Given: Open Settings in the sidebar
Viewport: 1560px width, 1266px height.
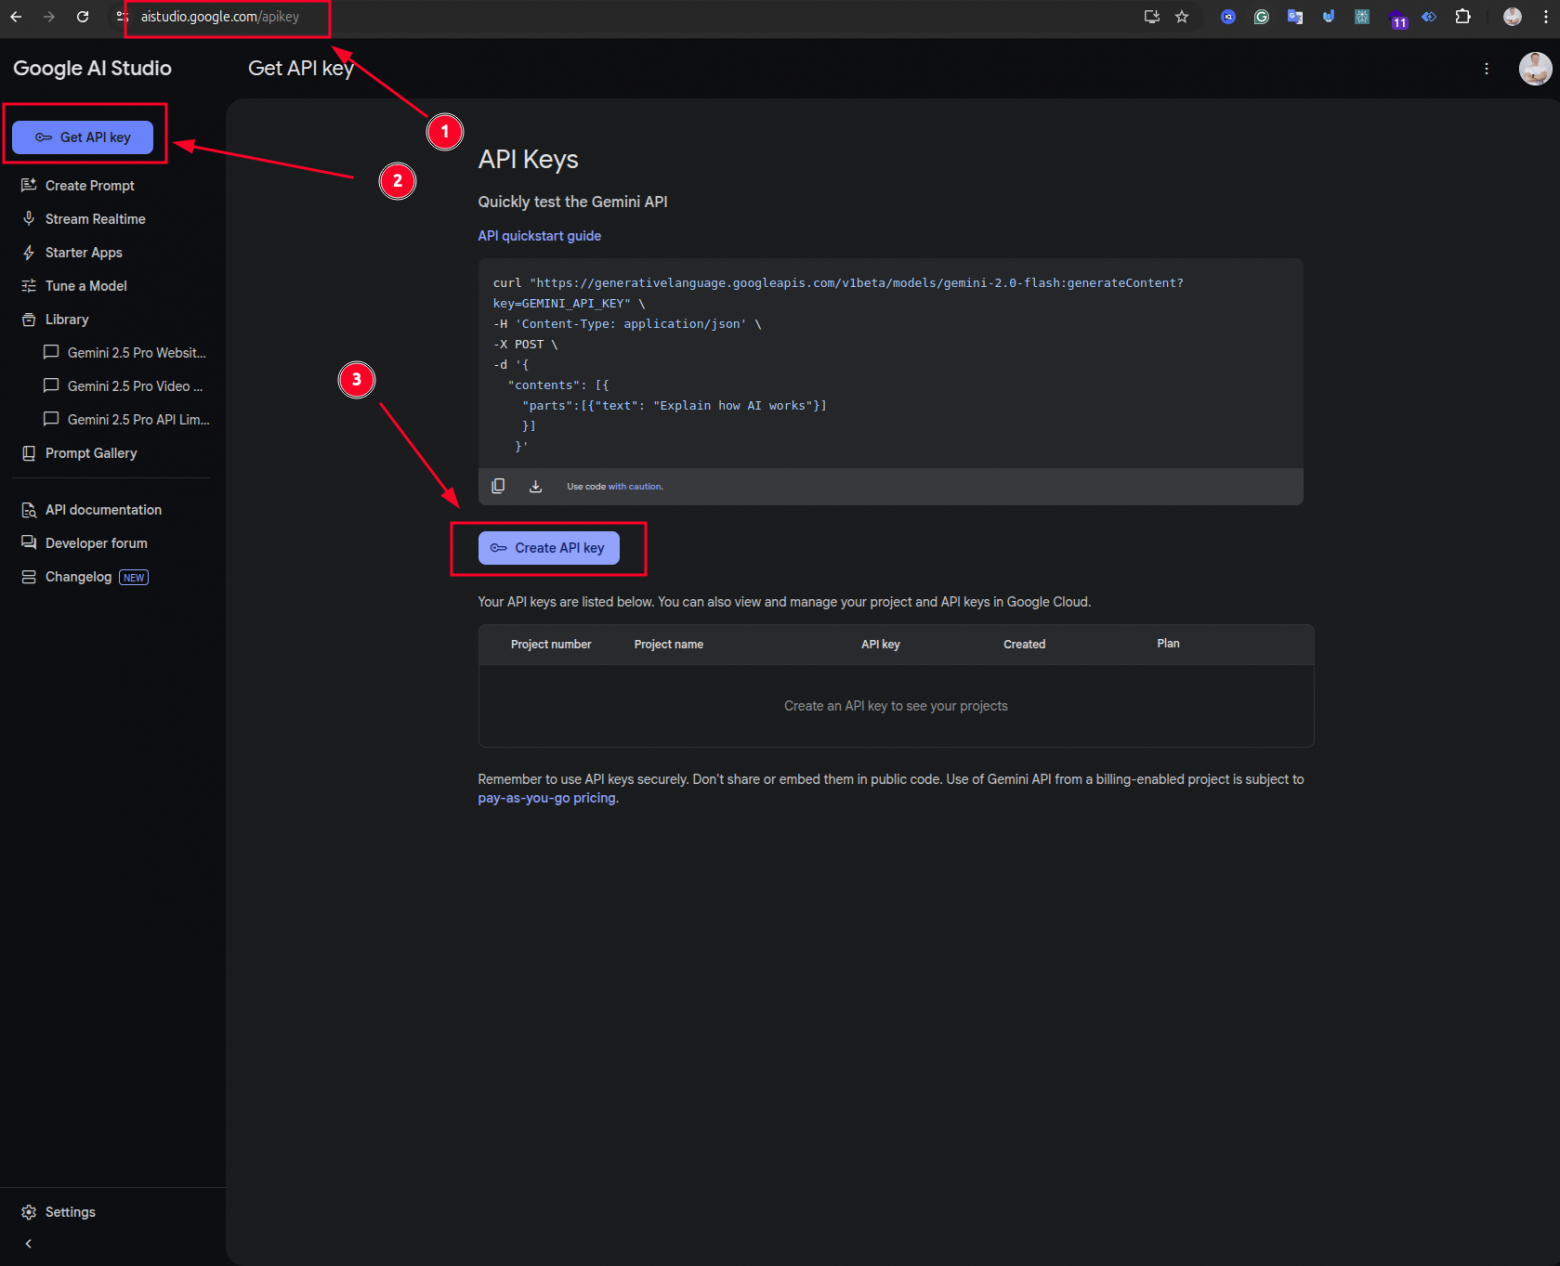Looking at the screenshot, I should tap(70, 1212).
